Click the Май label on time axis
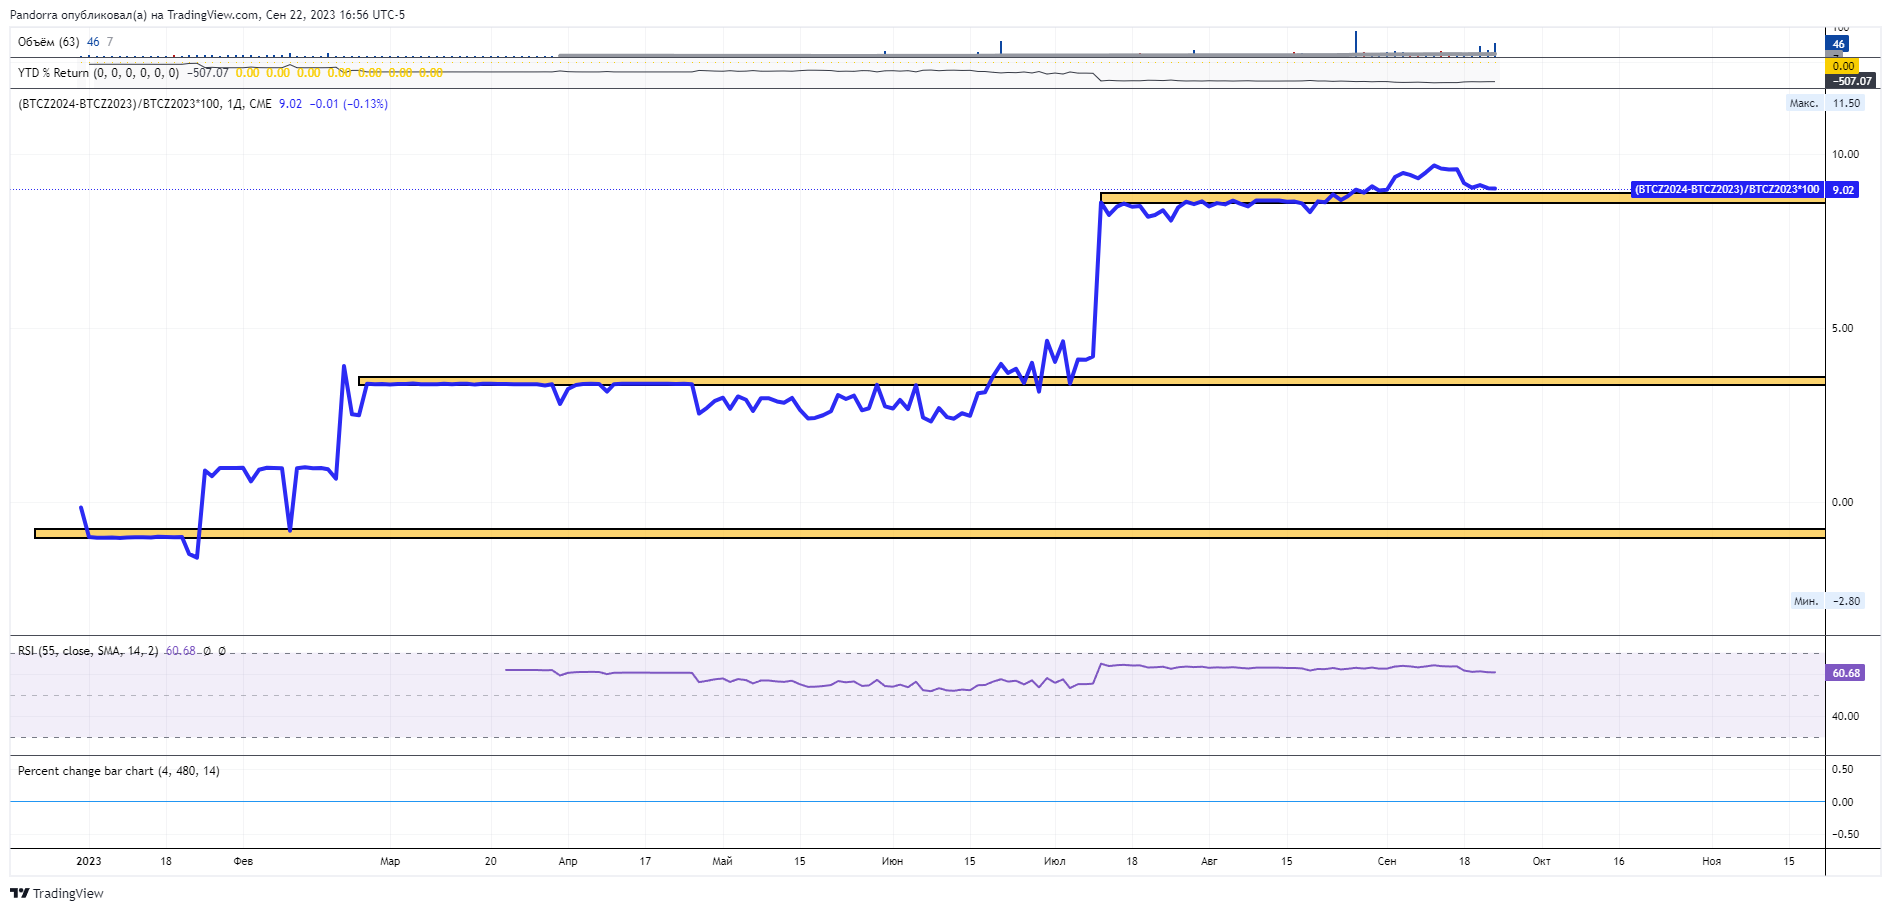This screenshot has width=1891, height=911. [x=722, y=861]
